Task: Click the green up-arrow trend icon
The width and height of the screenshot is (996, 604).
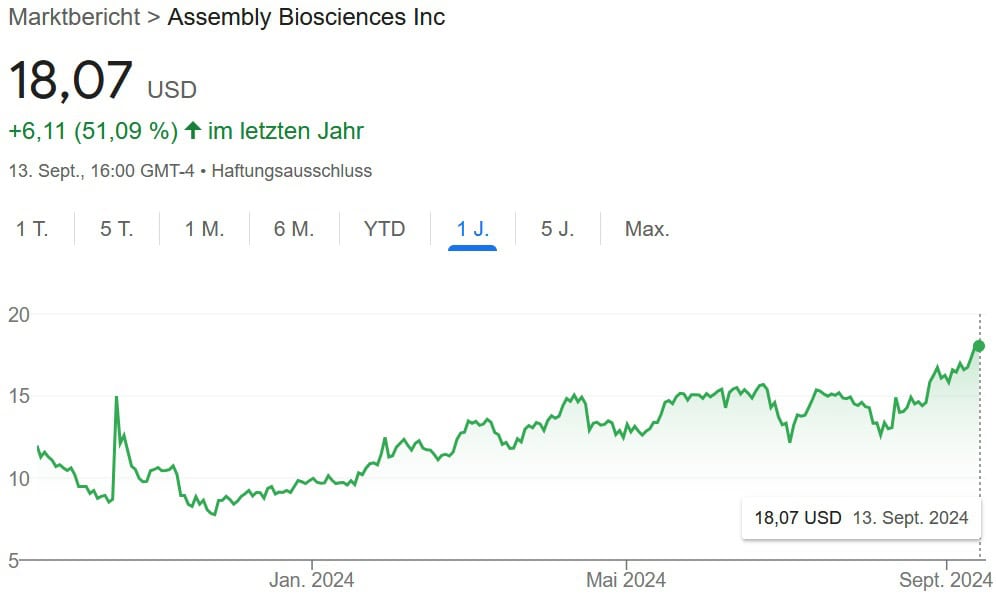Action: tap(193, 131)
